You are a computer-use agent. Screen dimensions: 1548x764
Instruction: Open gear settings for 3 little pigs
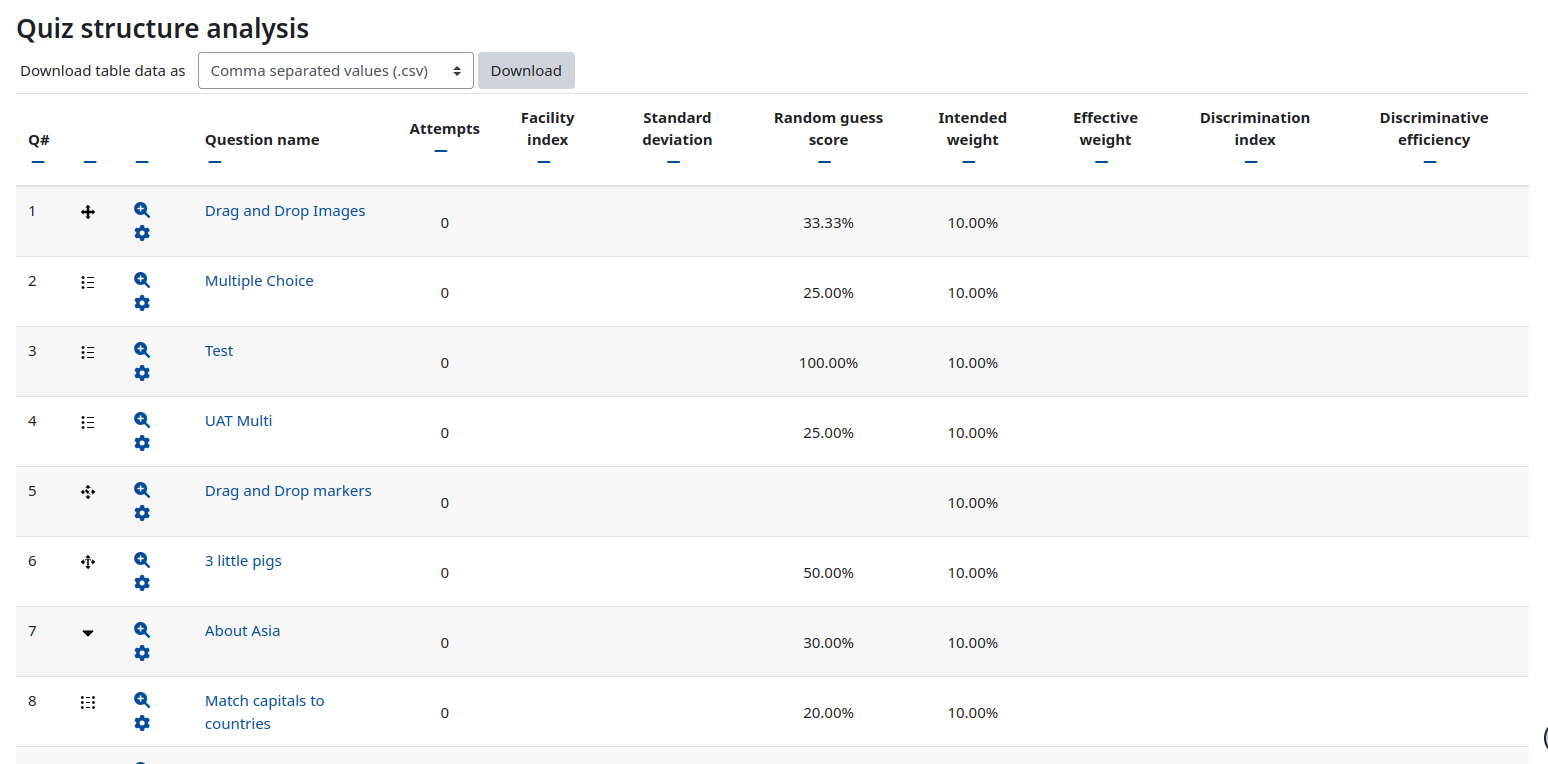click(x=142, y=583)
